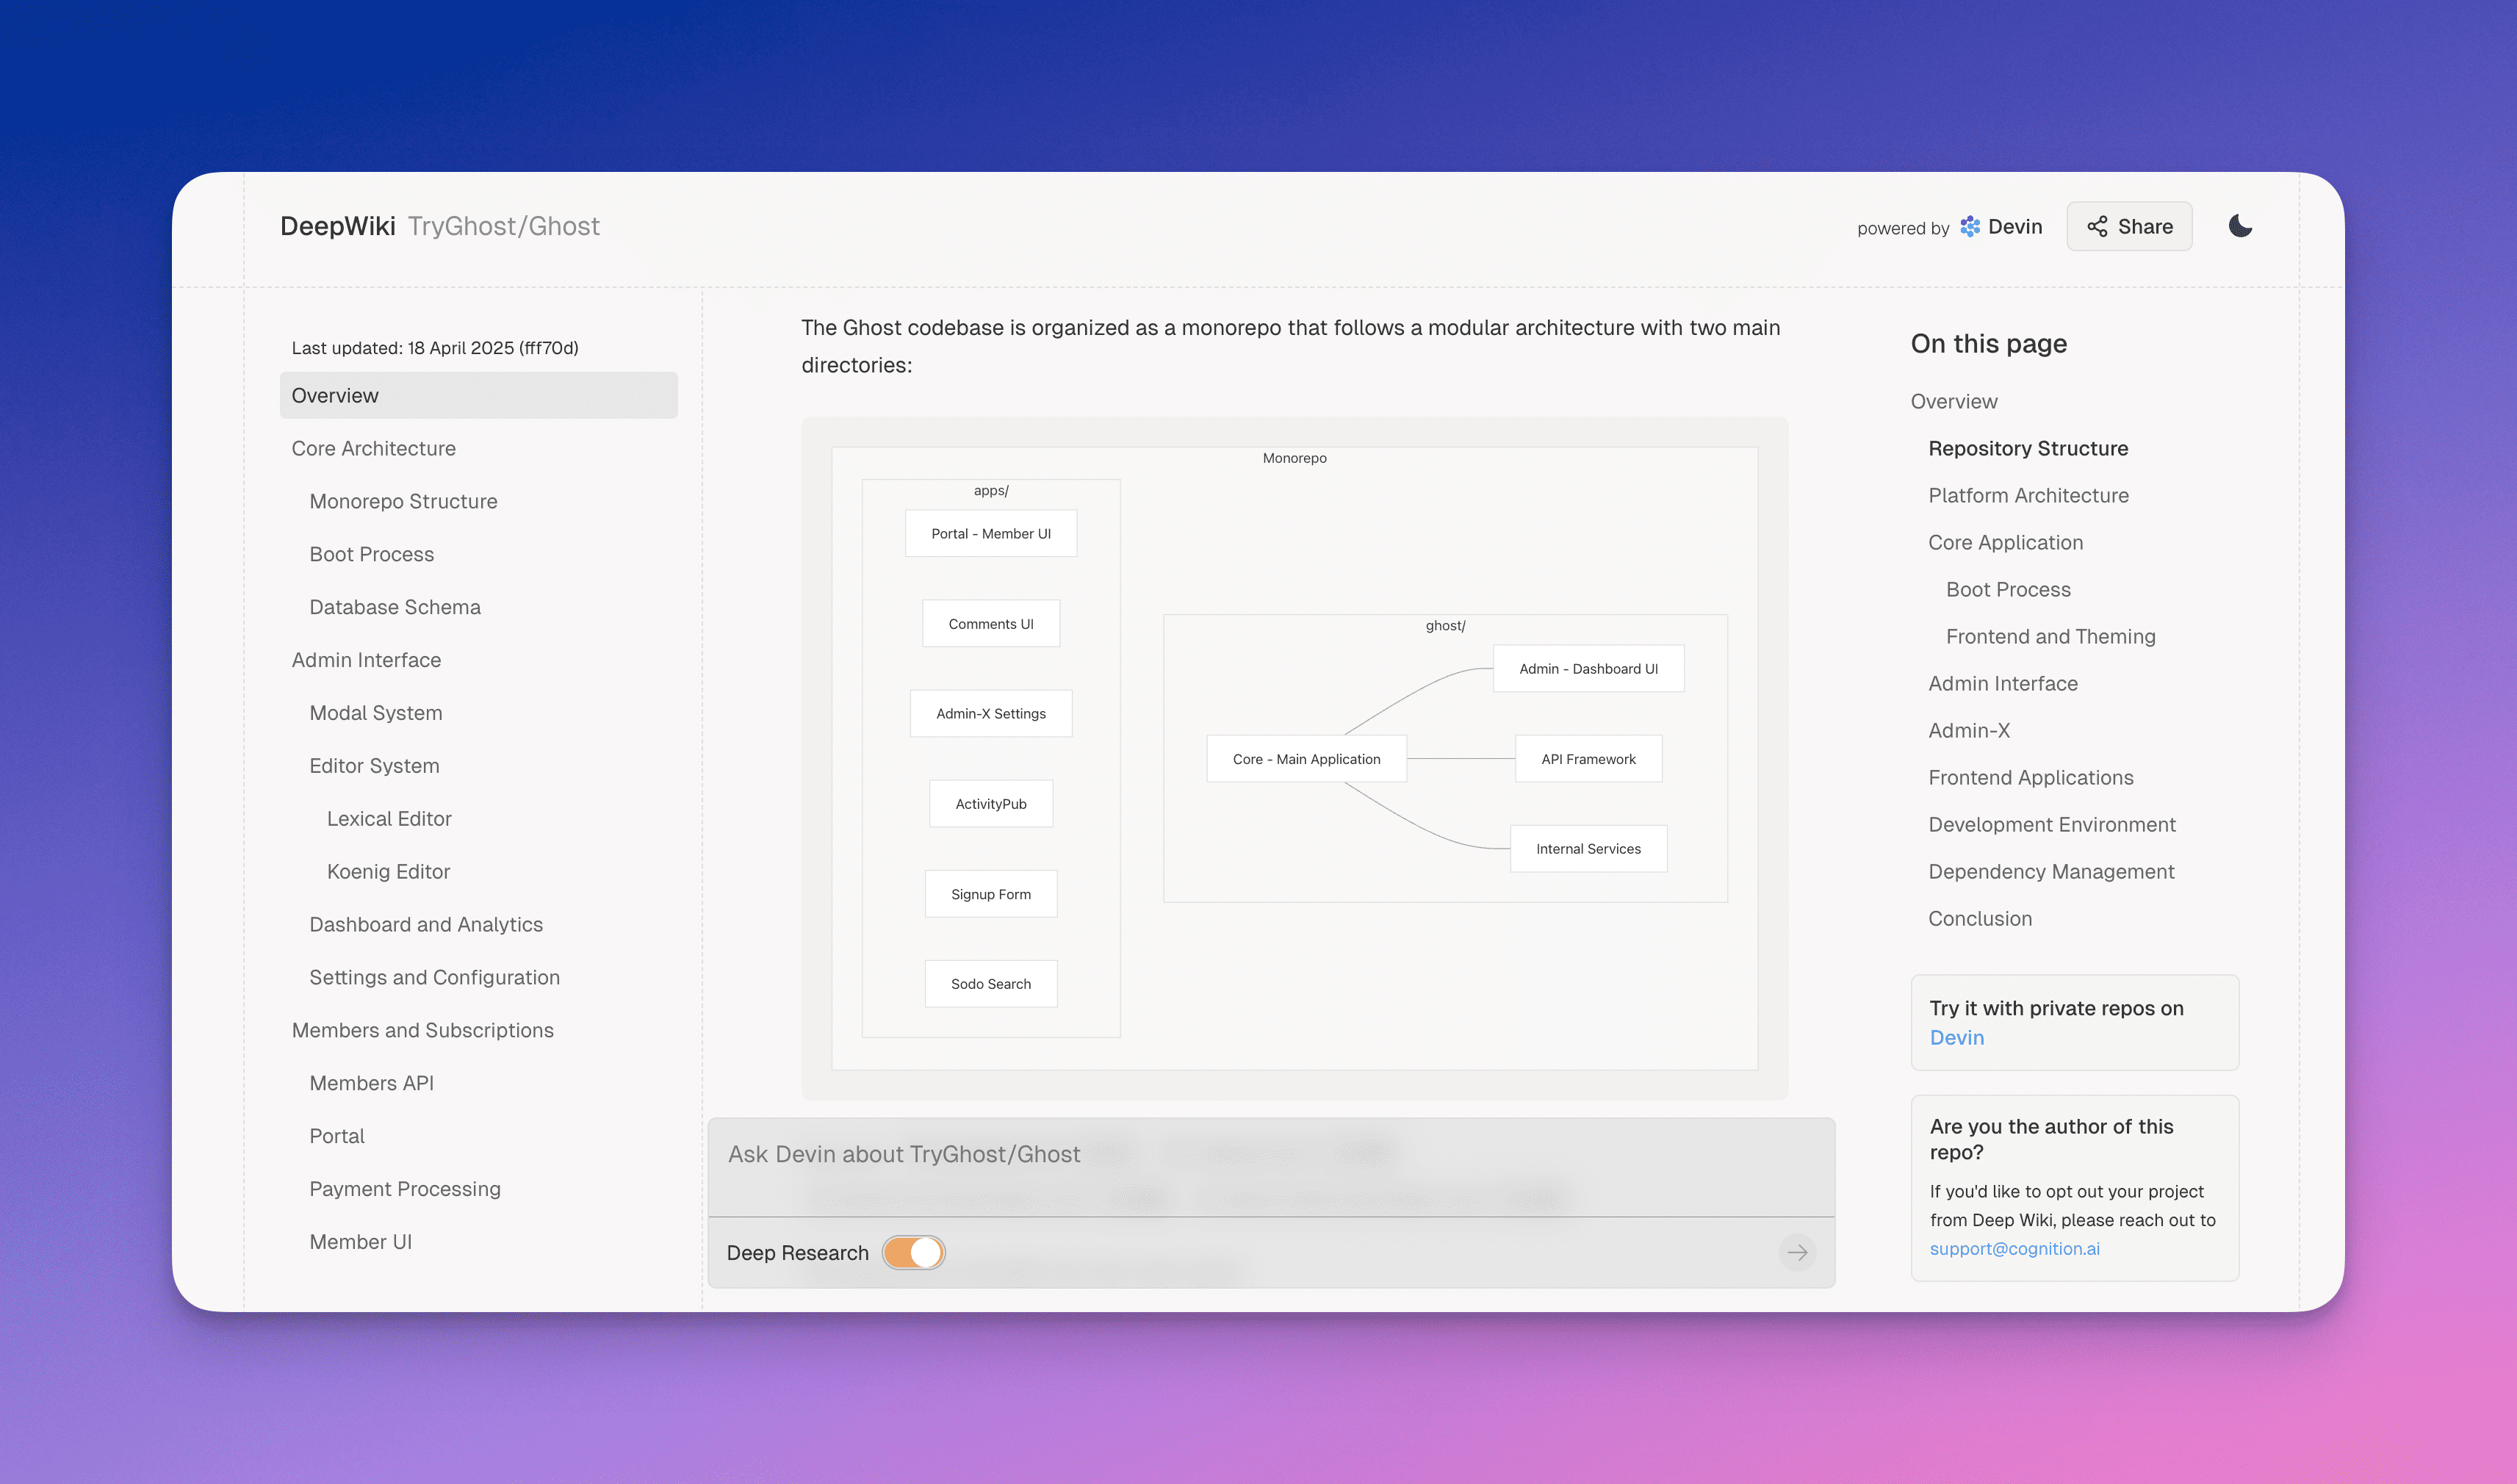2517x1484 pixels.
Task: Expand the Admin Interface sidebar section
Action: [367, 659]
